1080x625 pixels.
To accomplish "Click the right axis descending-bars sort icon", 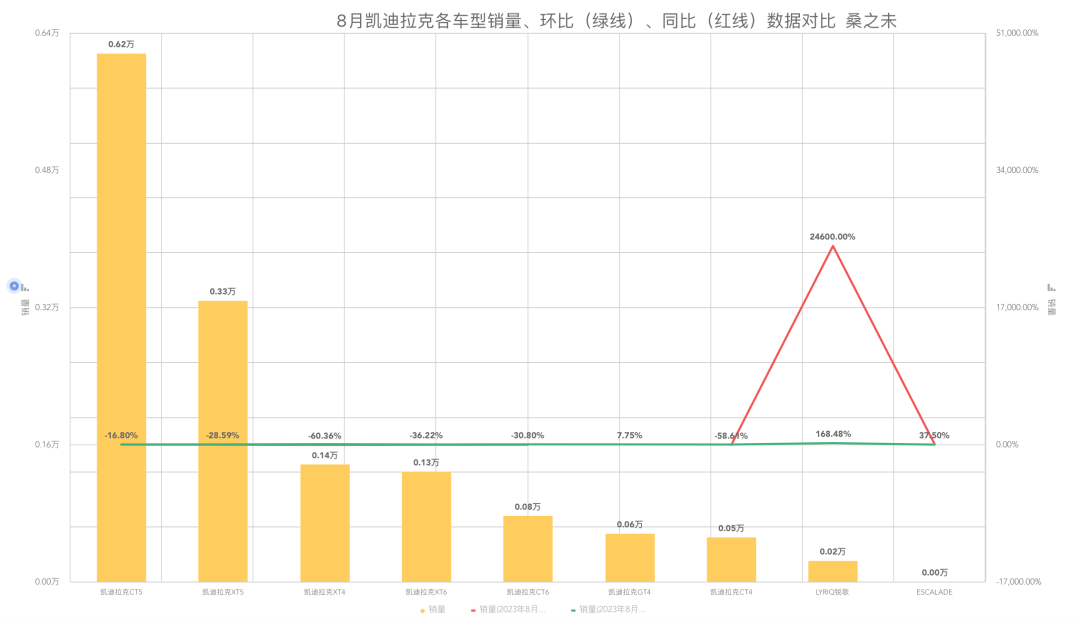I will pyautogui.click(x=1051, y=287).
